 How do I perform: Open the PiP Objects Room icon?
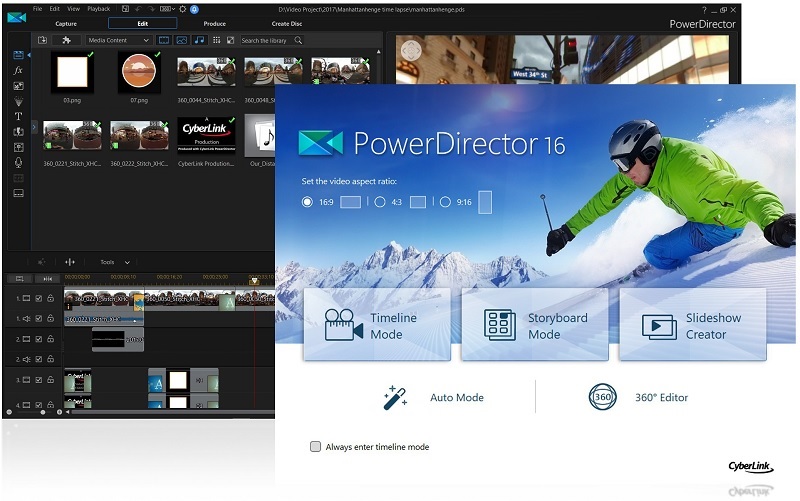pyautogui.click(x=18, y=86)
